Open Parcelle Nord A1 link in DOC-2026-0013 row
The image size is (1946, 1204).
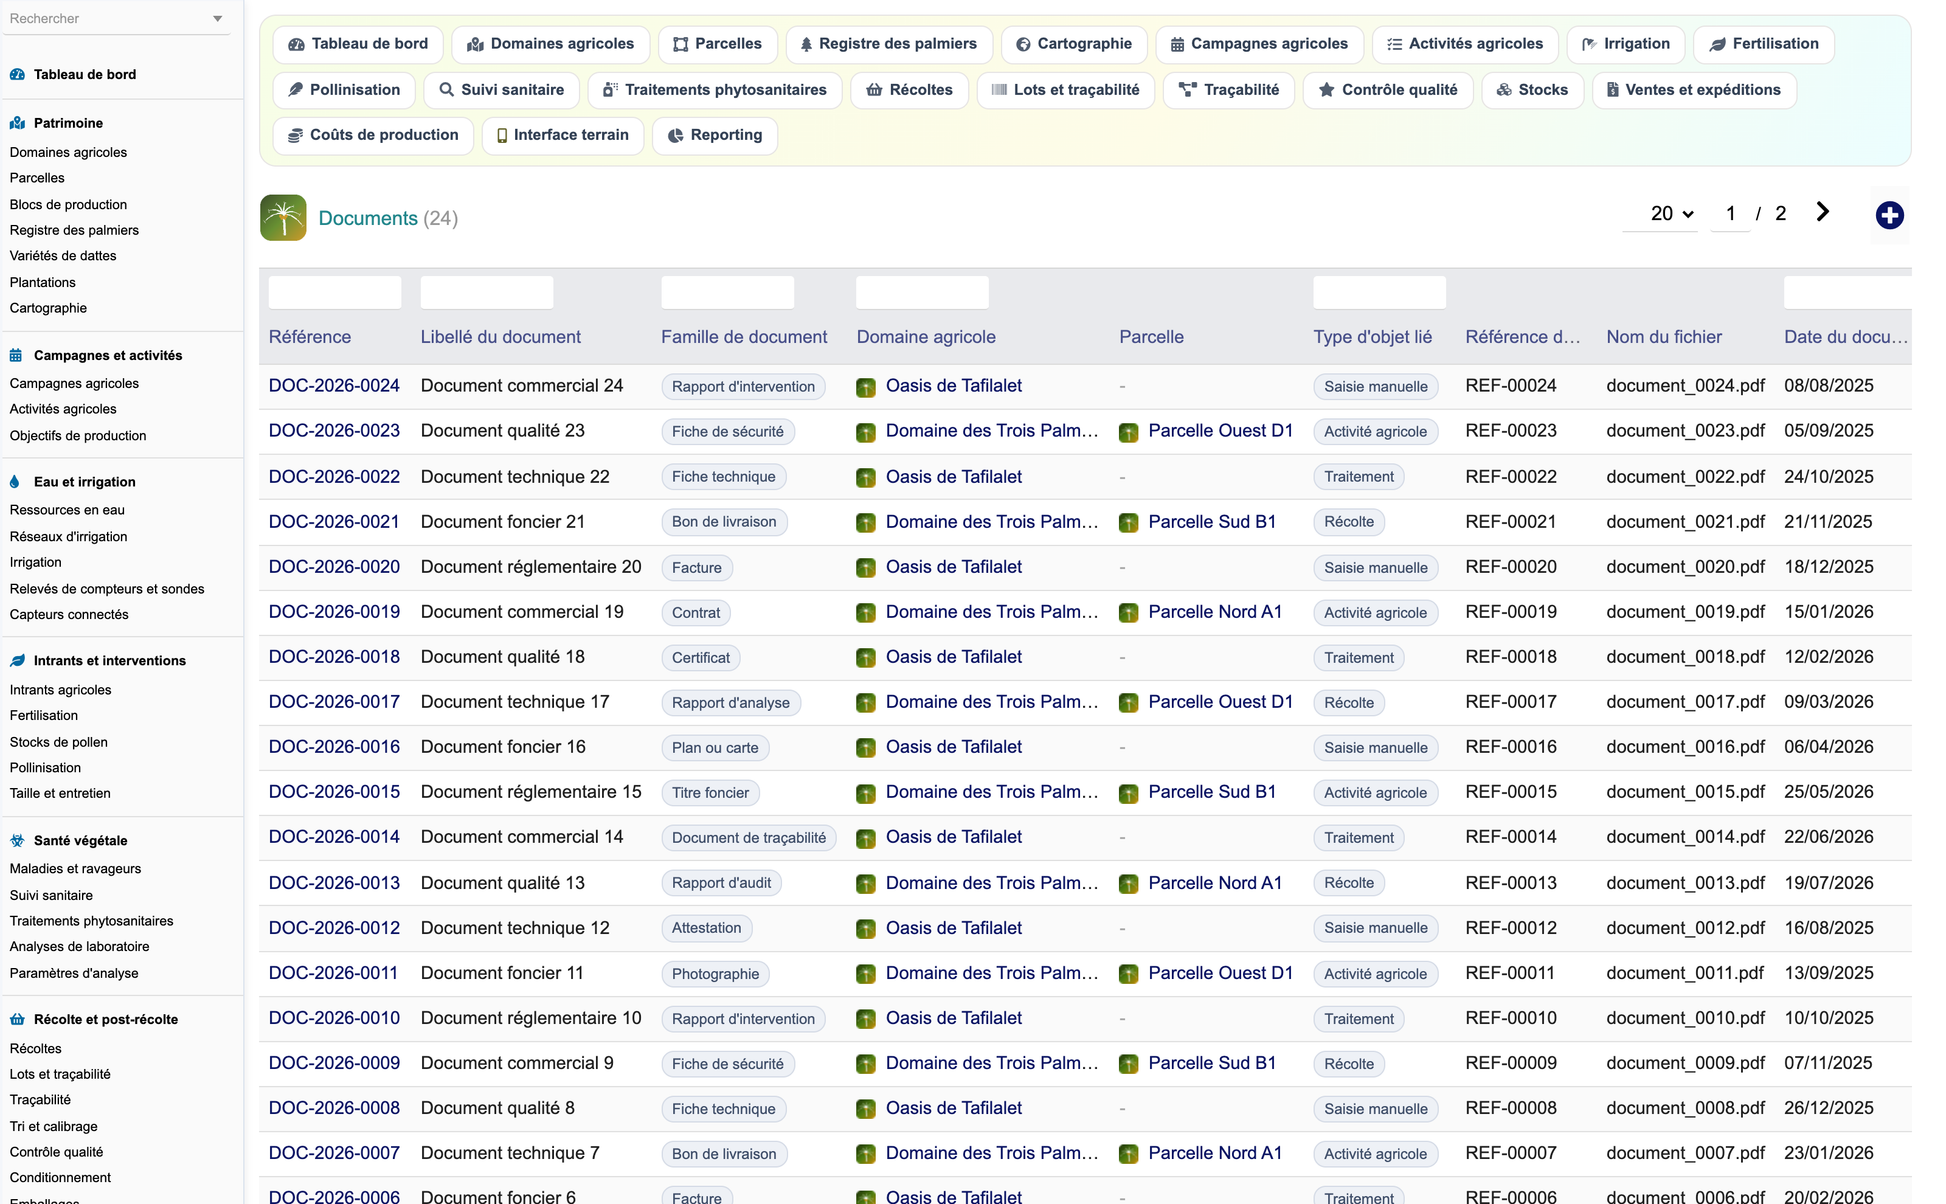pos(1215,883)
